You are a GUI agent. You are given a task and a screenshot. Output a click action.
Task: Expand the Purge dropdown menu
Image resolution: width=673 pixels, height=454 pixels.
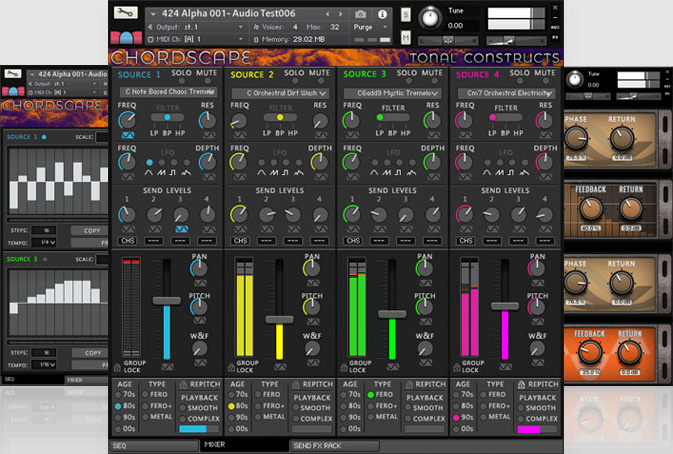pyautogui.click(x=381, y=27)
